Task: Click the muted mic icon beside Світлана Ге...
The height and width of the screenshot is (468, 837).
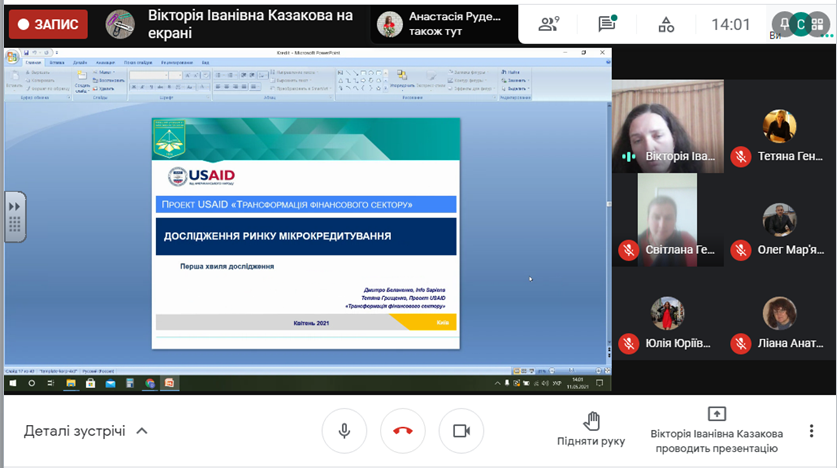Action: [x=629, y=250]
